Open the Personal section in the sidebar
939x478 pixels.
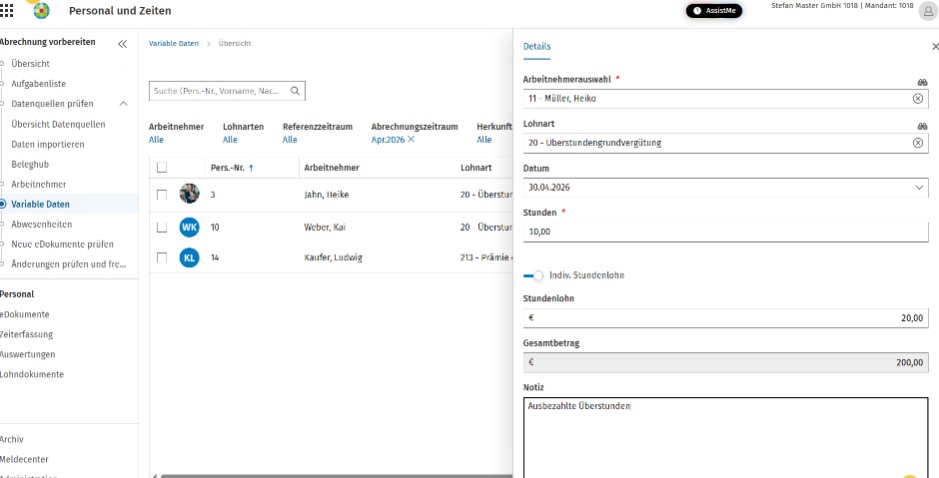point(17,294)
